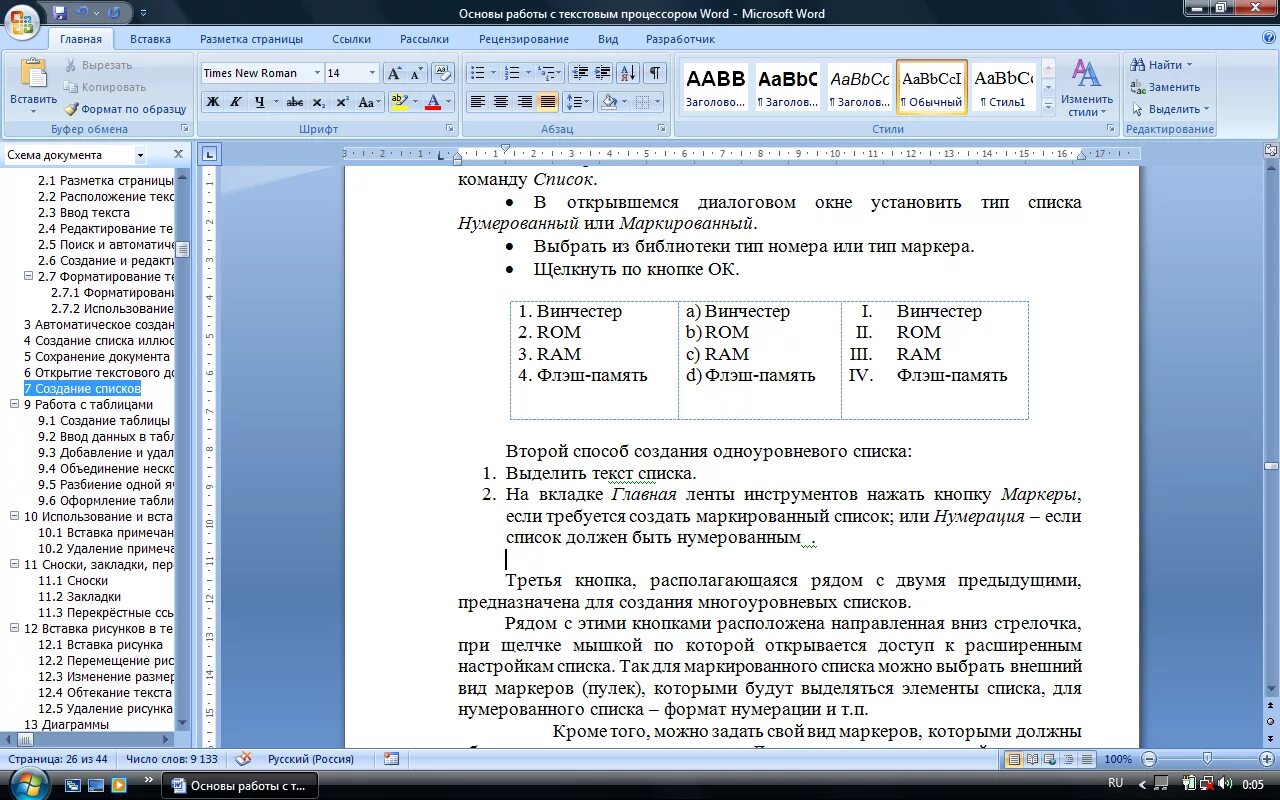Open the Вставка ribbon tab

click(x=150, y=39)
